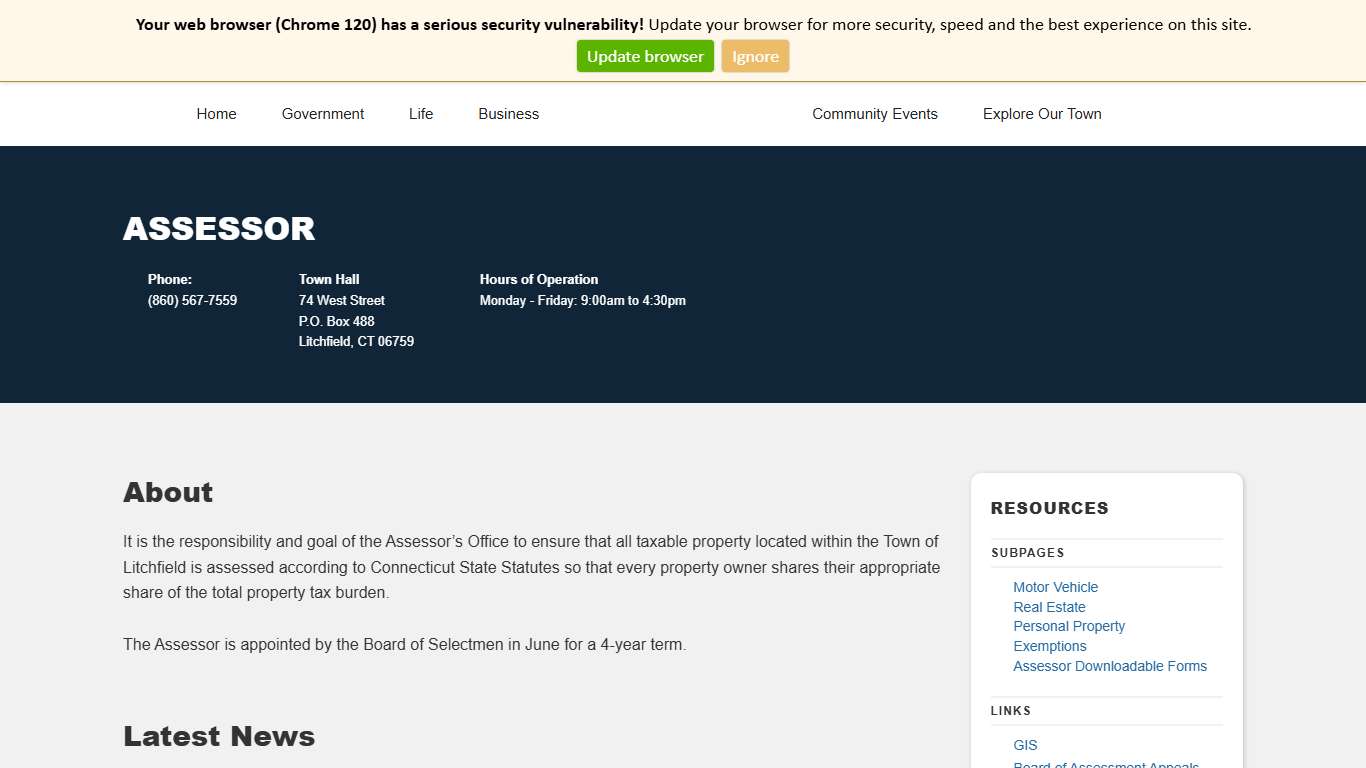Open the GIS link under Links

tap(1025, 745)
